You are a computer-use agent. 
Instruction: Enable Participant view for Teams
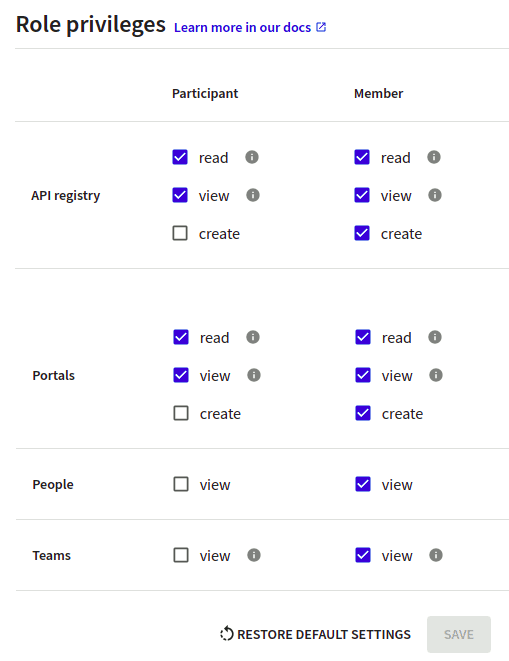[x=181, y=555]
